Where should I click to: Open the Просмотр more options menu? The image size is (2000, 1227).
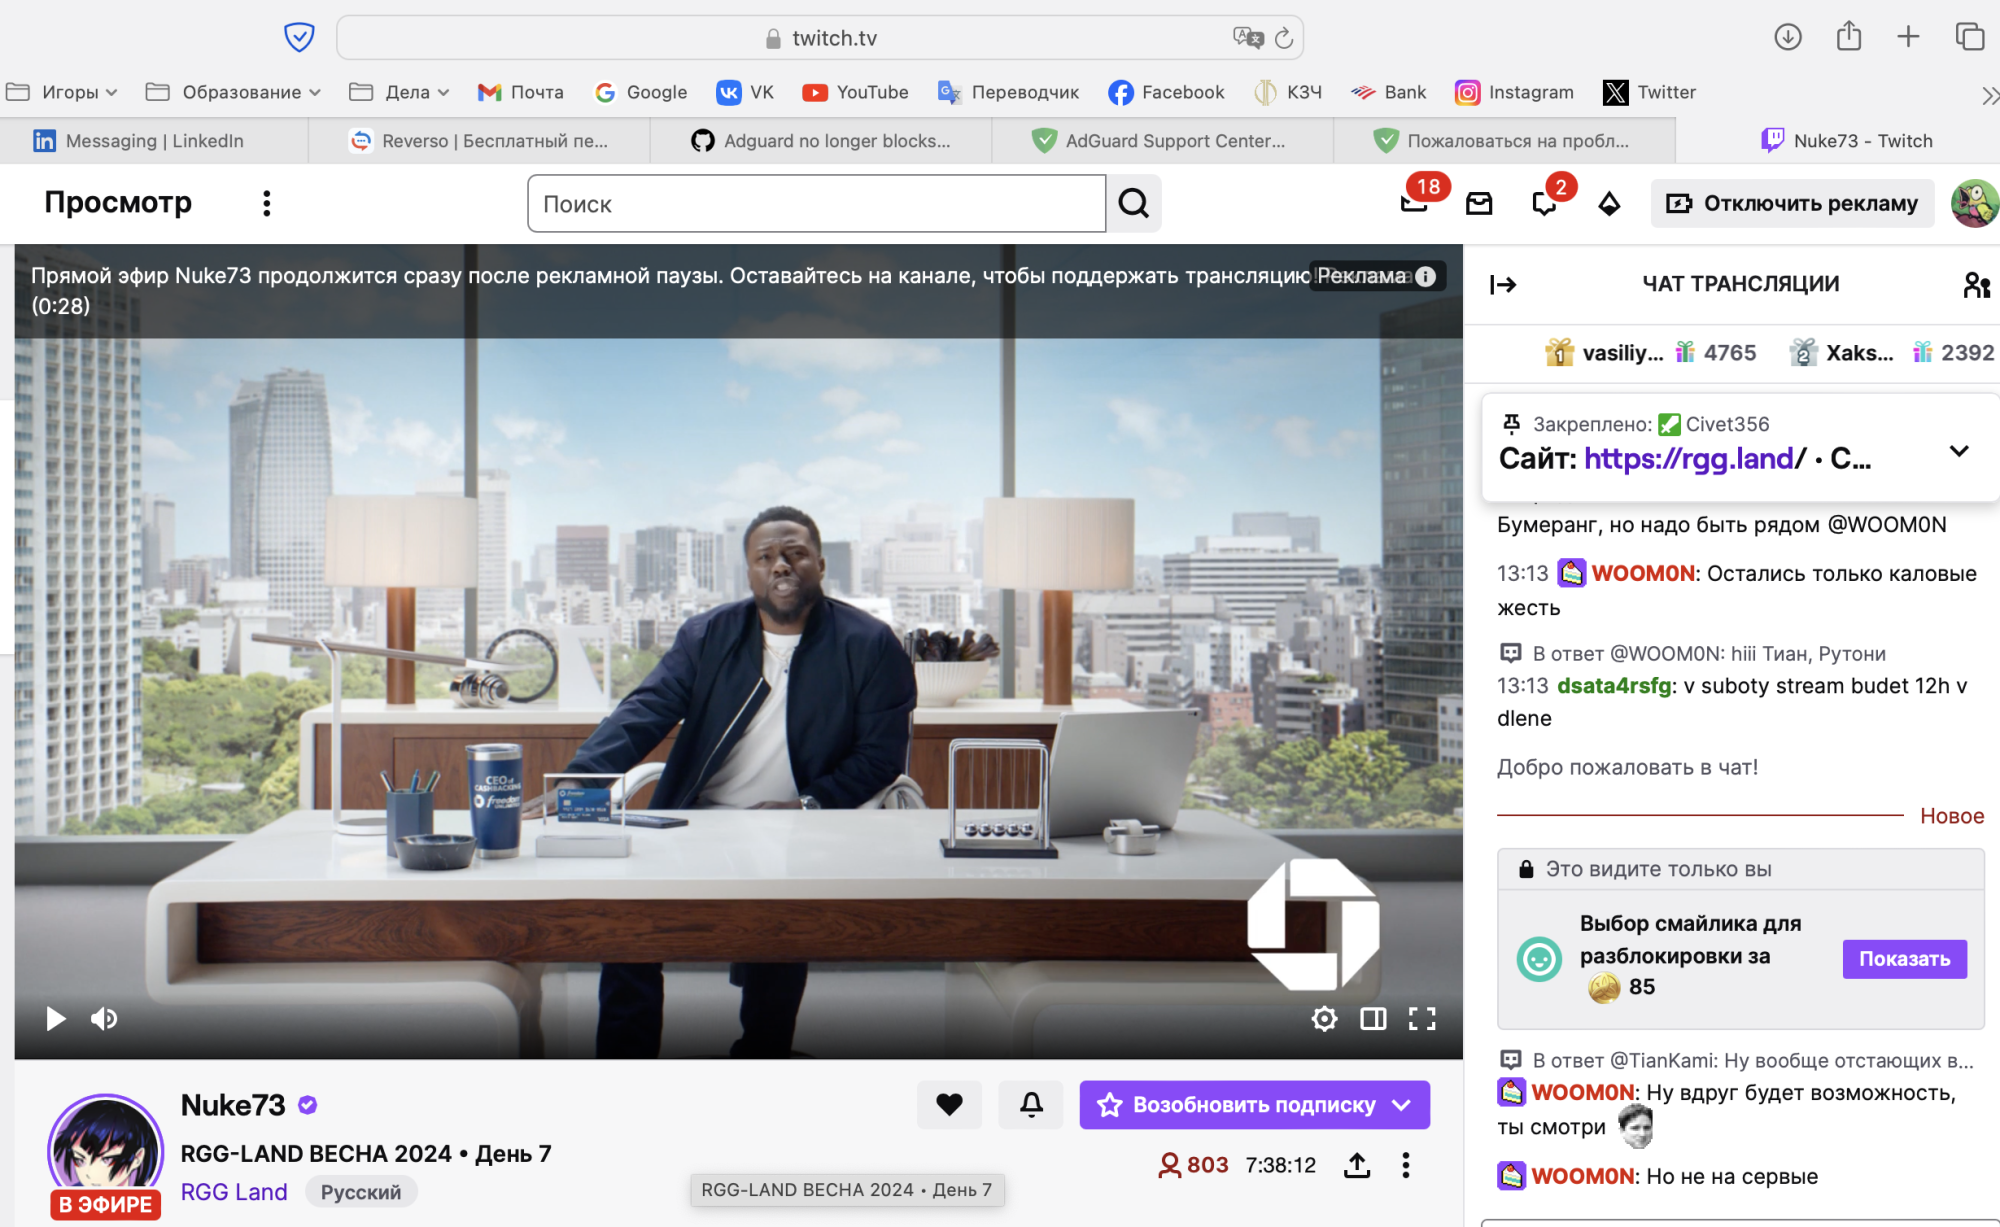coord(266,203)
